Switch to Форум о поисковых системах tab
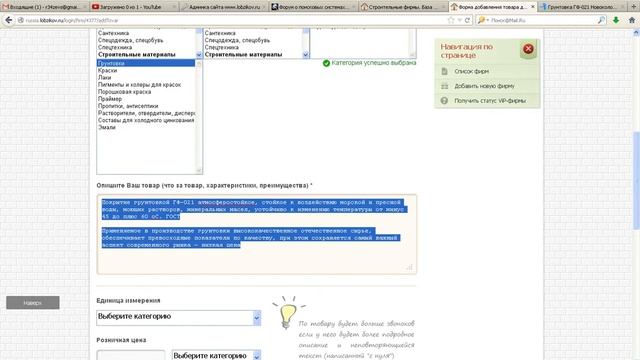 click(314, 7)
